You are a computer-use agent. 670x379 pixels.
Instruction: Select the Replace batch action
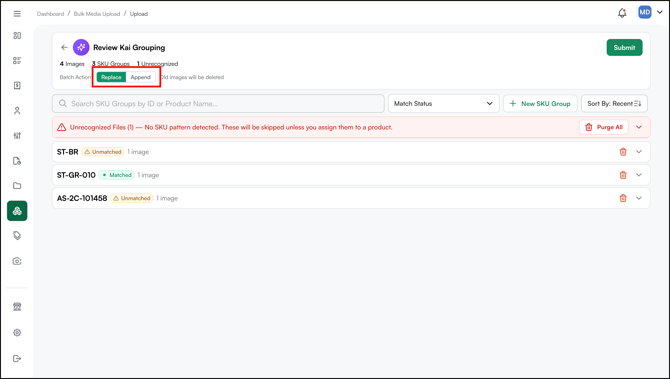[112, 77]
